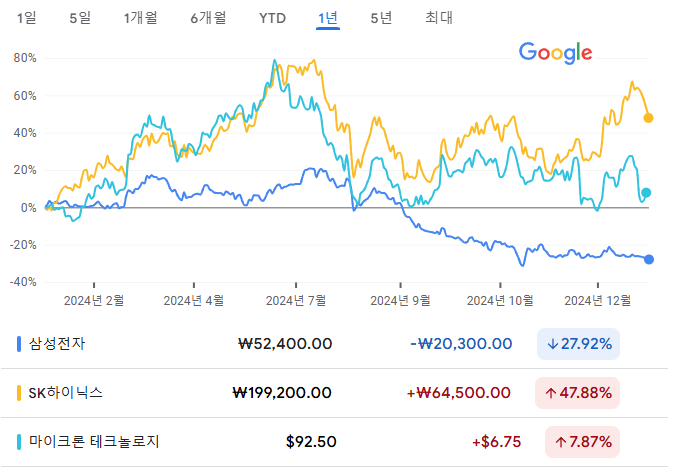Click the blue endpoint dot on chart
The width and height of the screenshot is (675, 472).
649,259
